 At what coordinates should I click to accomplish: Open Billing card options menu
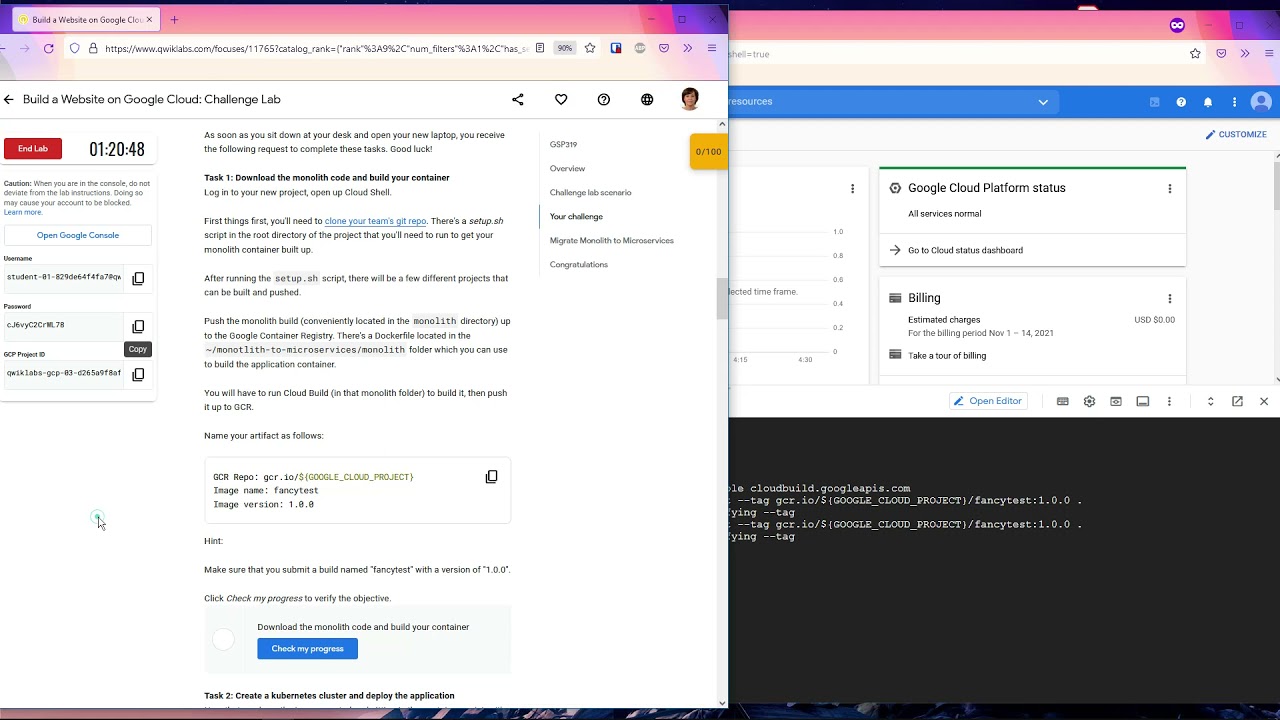(x=1169, y=298)
